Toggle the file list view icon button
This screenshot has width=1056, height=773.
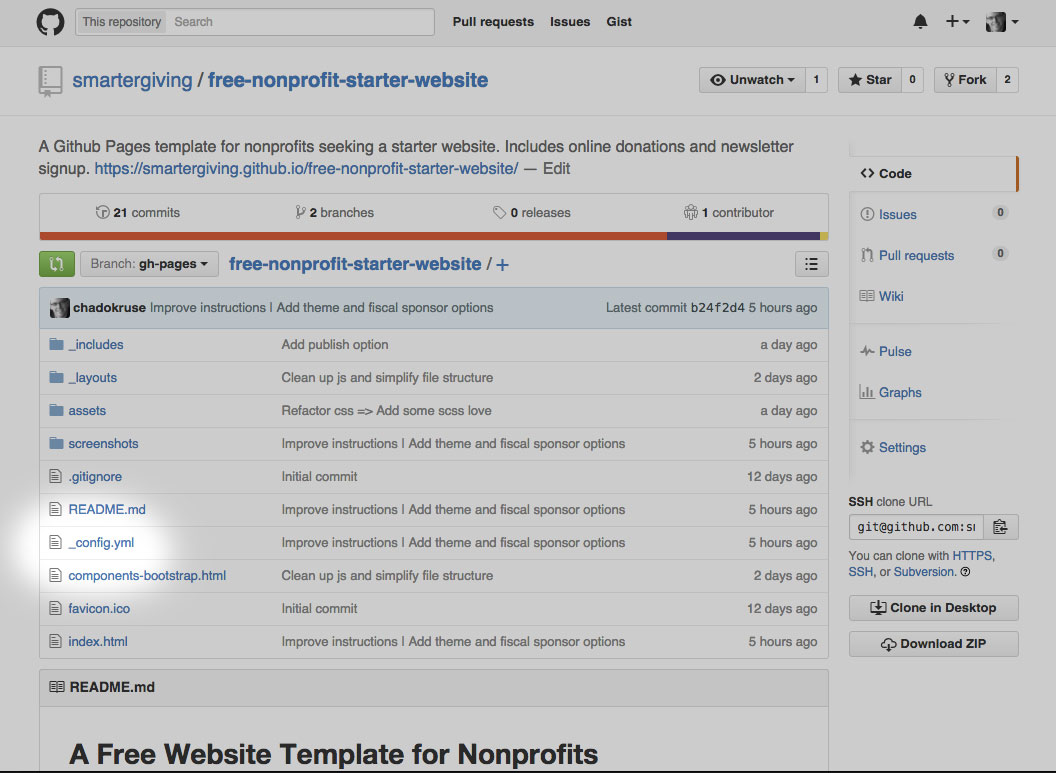click(x=812, y=264)
